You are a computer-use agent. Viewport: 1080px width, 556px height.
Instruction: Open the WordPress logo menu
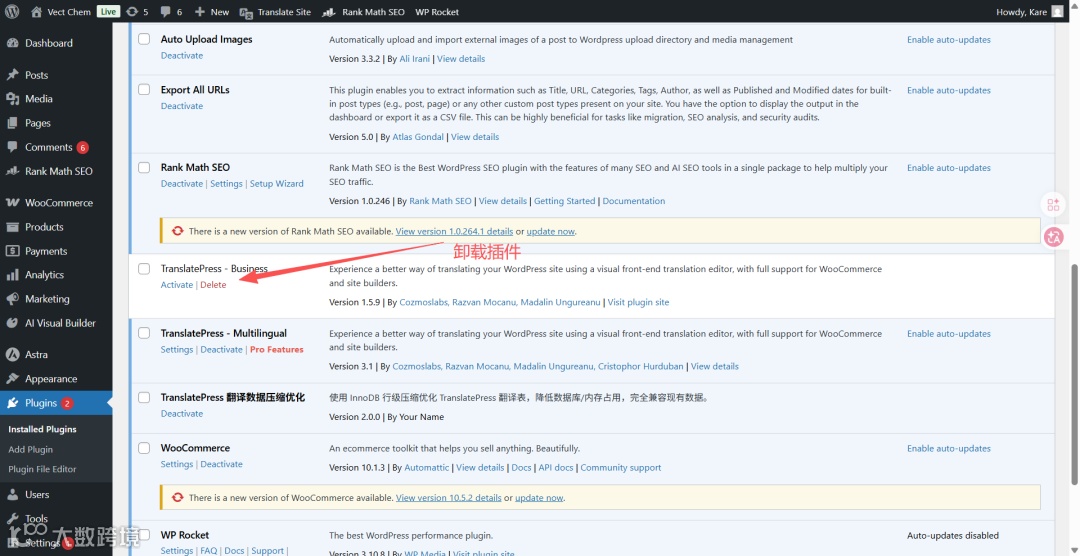[12, 12]
